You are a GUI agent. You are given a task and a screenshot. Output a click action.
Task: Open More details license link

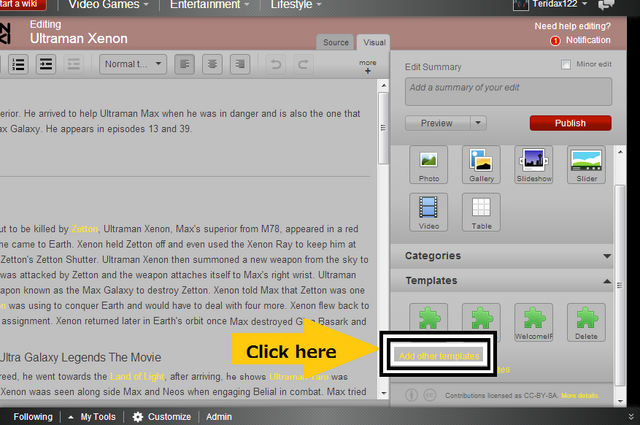[x=580, y=396]
